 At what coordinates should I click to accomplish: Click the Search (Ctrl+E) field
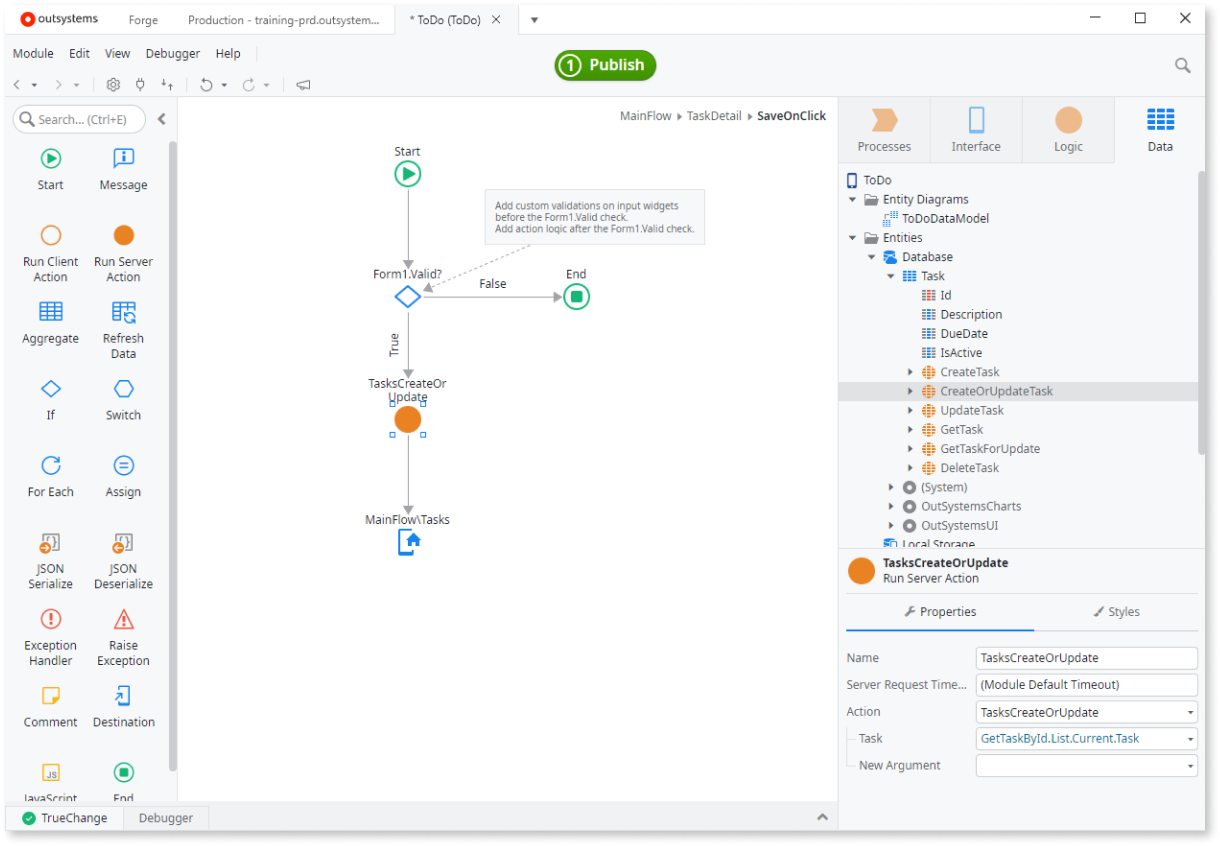coord(79,119)
